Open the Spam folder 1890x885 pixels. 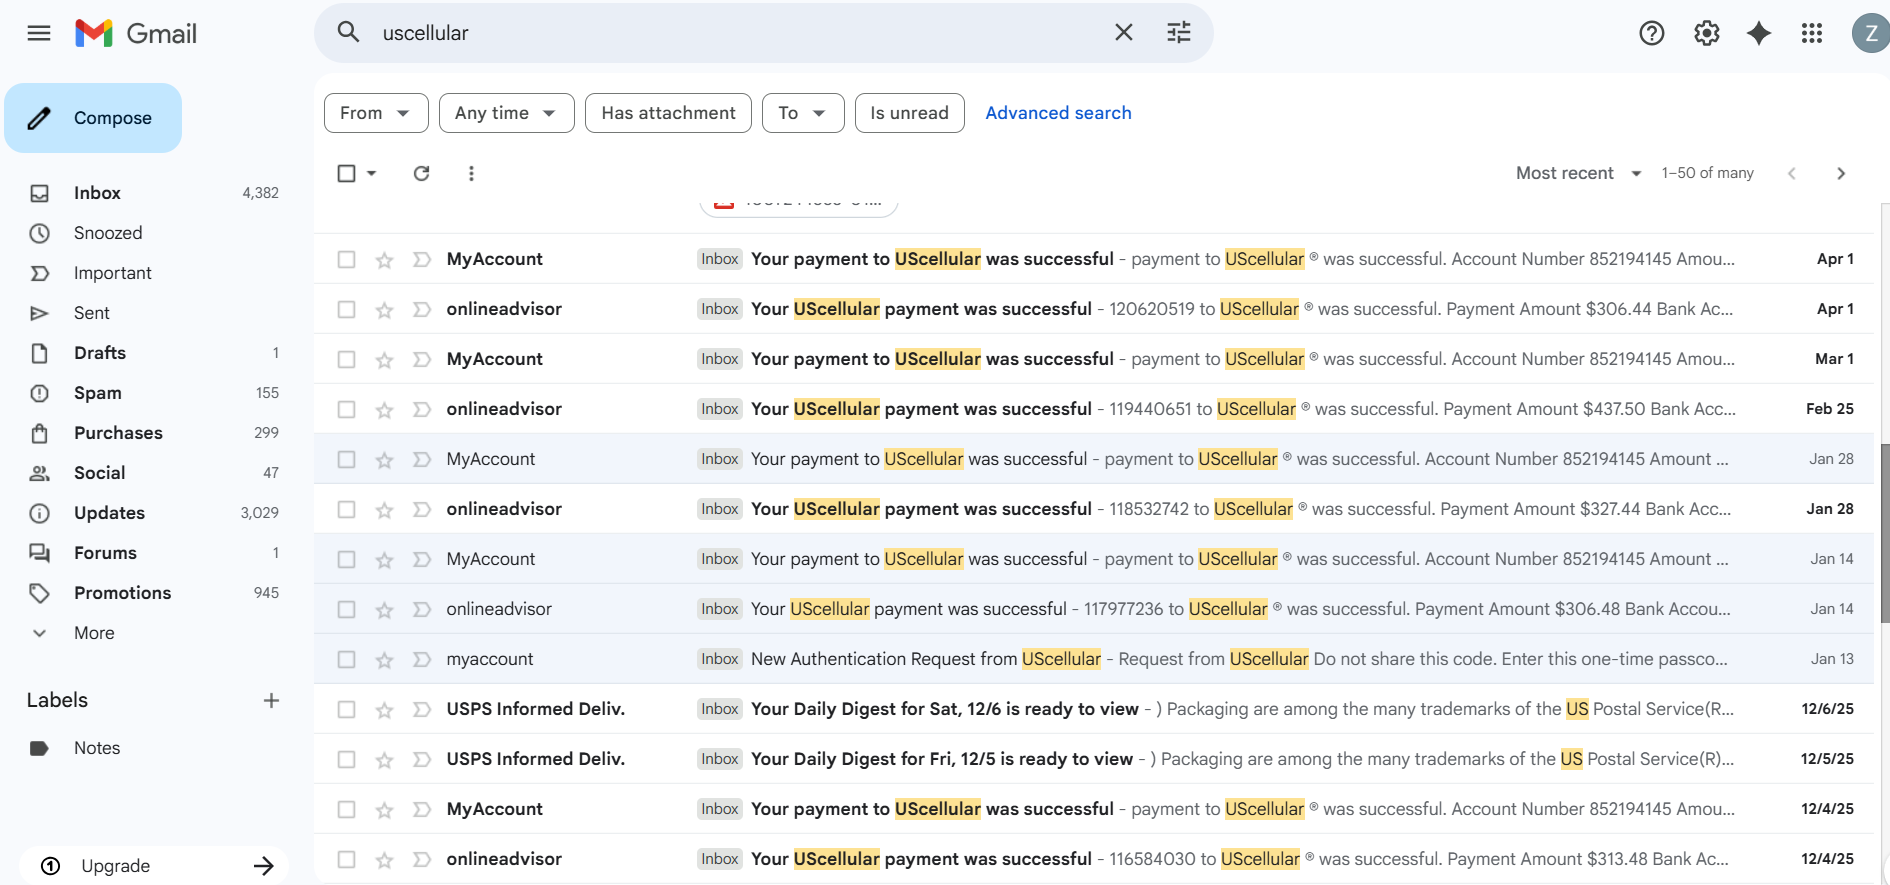pyautogui.click(x=98, y=393)
